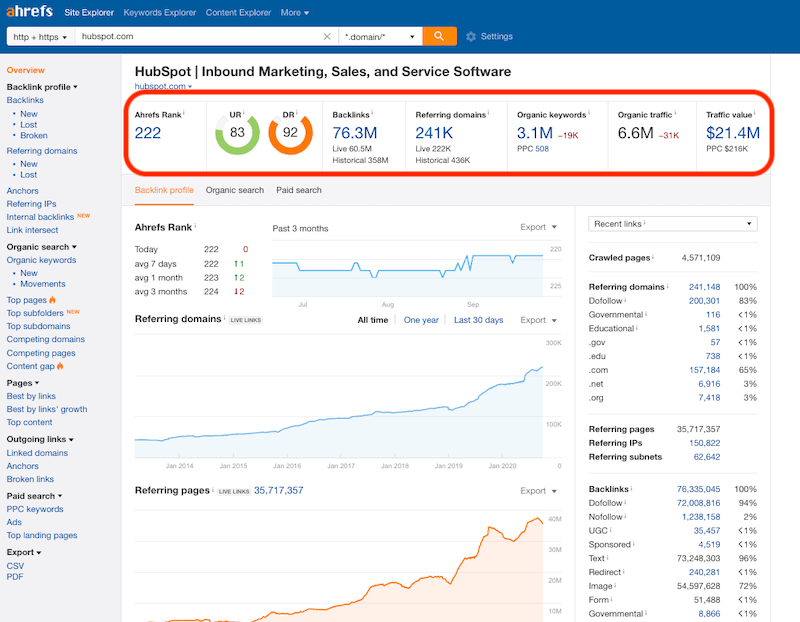
Task: Expand the hubspot.com URL dropdown
Action: (163, 86)
